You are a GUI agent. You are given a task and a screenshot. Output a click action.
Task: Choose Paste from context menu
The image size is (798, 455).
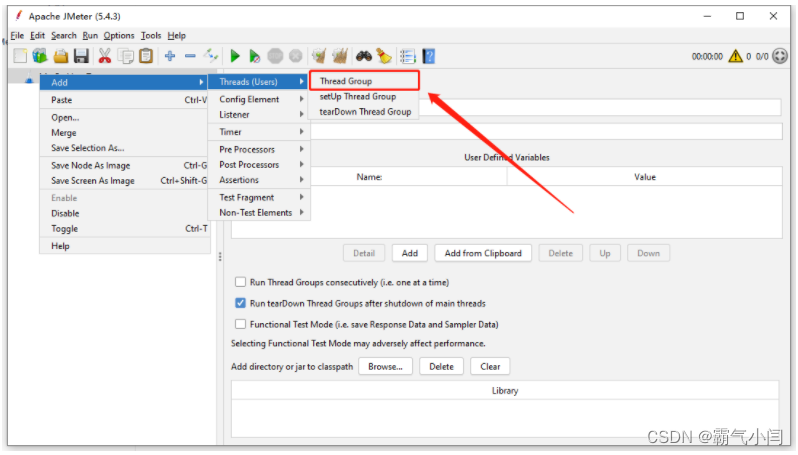coord(124,100)
